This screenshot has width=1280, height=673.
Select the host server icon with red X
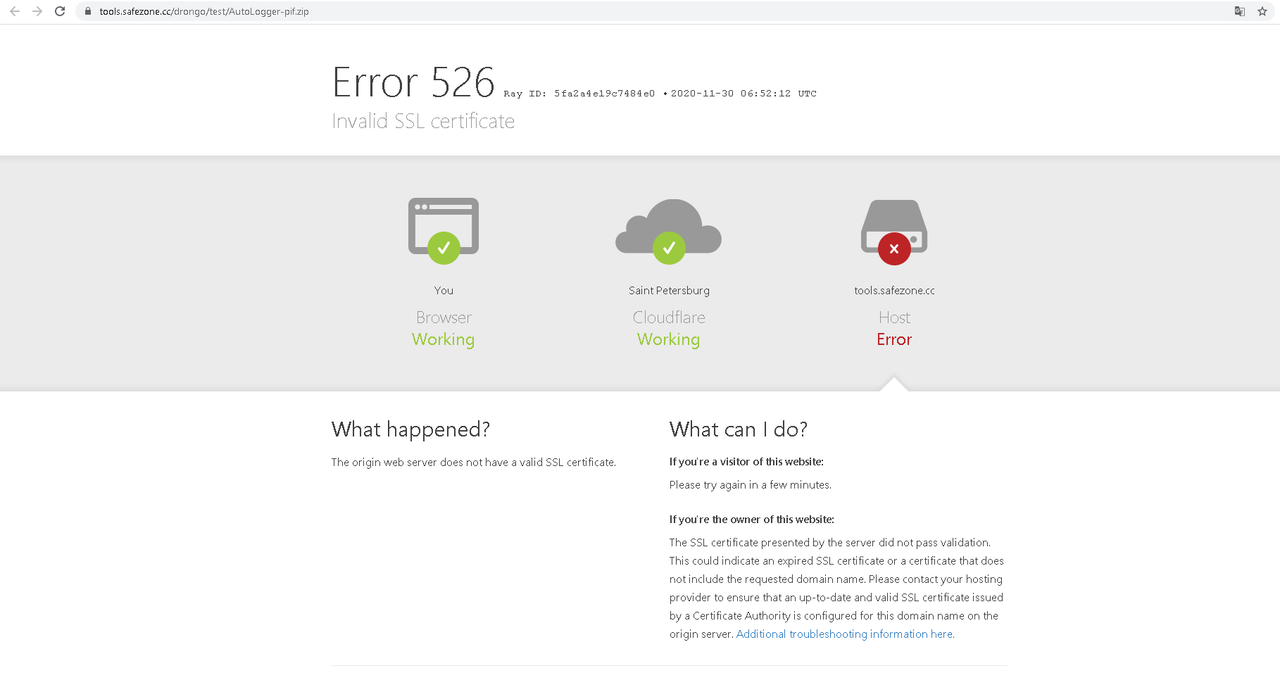coord(894,231)
